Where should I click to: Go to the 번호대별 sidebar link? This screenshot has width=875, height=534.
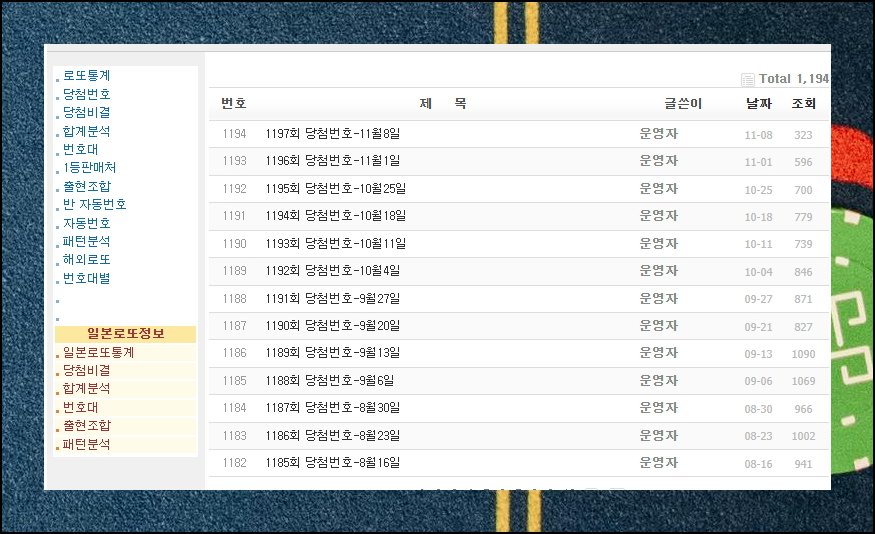pos(86,278)
